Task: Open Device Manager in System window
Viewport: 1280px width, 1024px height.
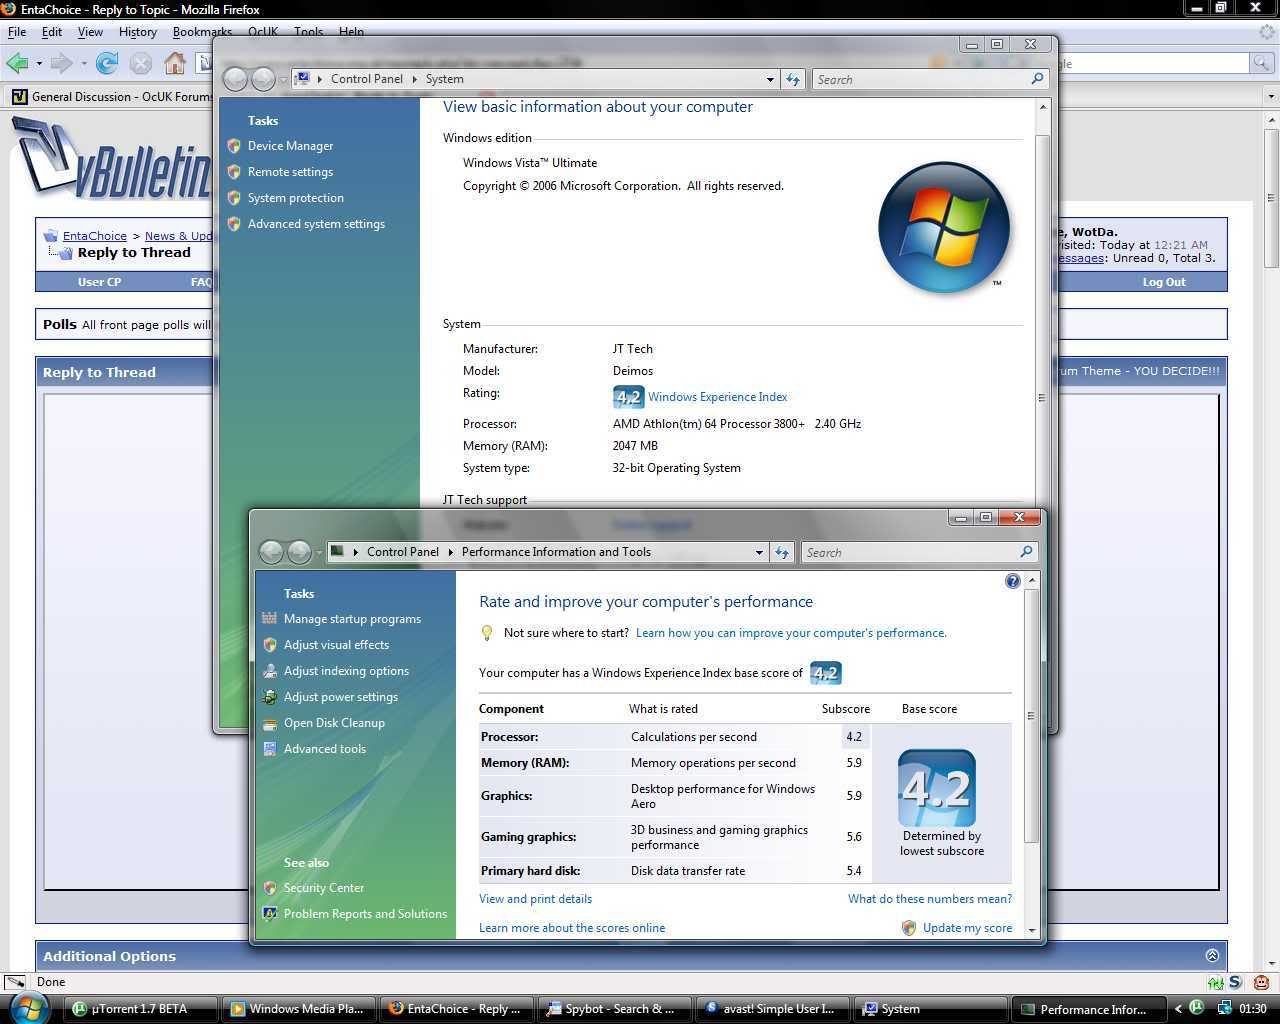Action: [x=290, y=146]
